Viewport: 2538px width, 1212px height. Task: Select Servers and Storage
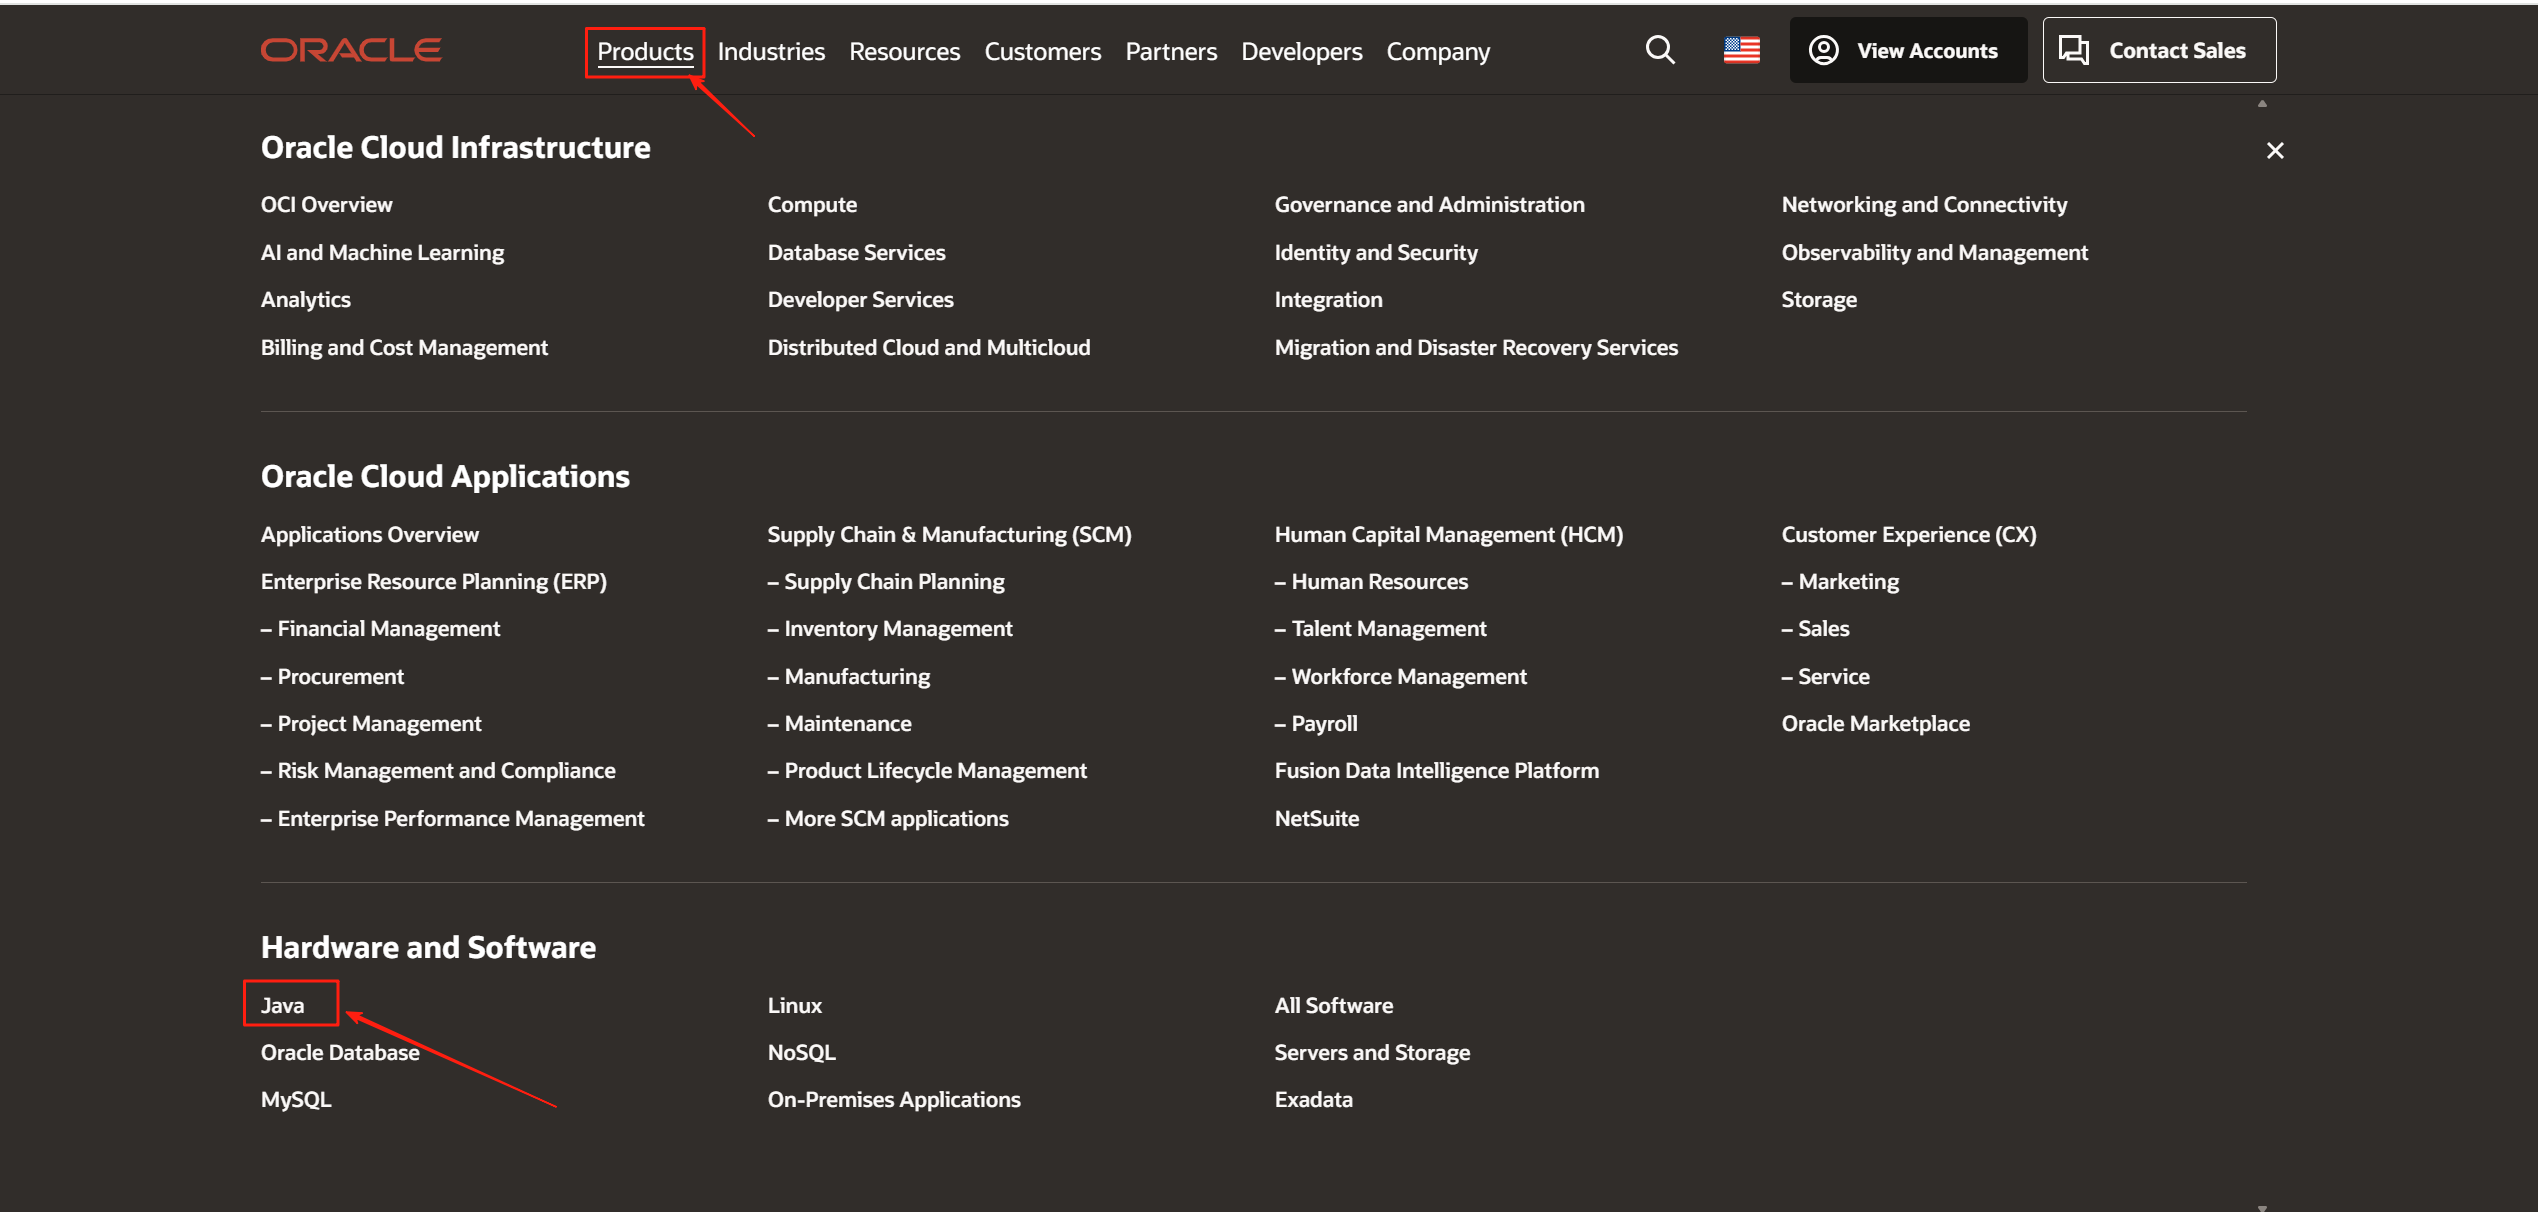click(1372, 1052)
